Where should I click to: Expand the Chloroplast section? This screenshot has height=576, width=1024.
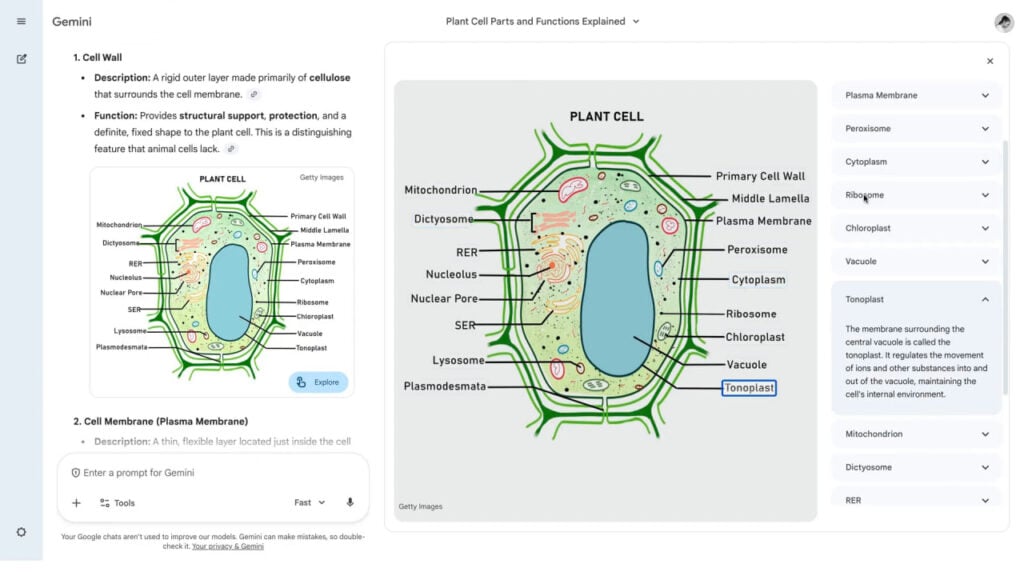[x=985, y=228]
